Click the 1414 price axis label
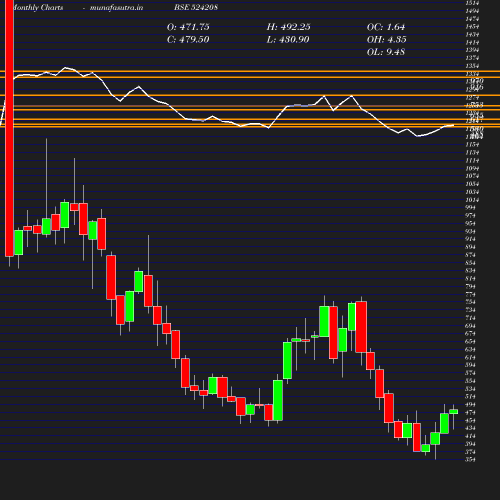Image resolution: width=500 pixels, height=500 pixels. coord(472,42)
